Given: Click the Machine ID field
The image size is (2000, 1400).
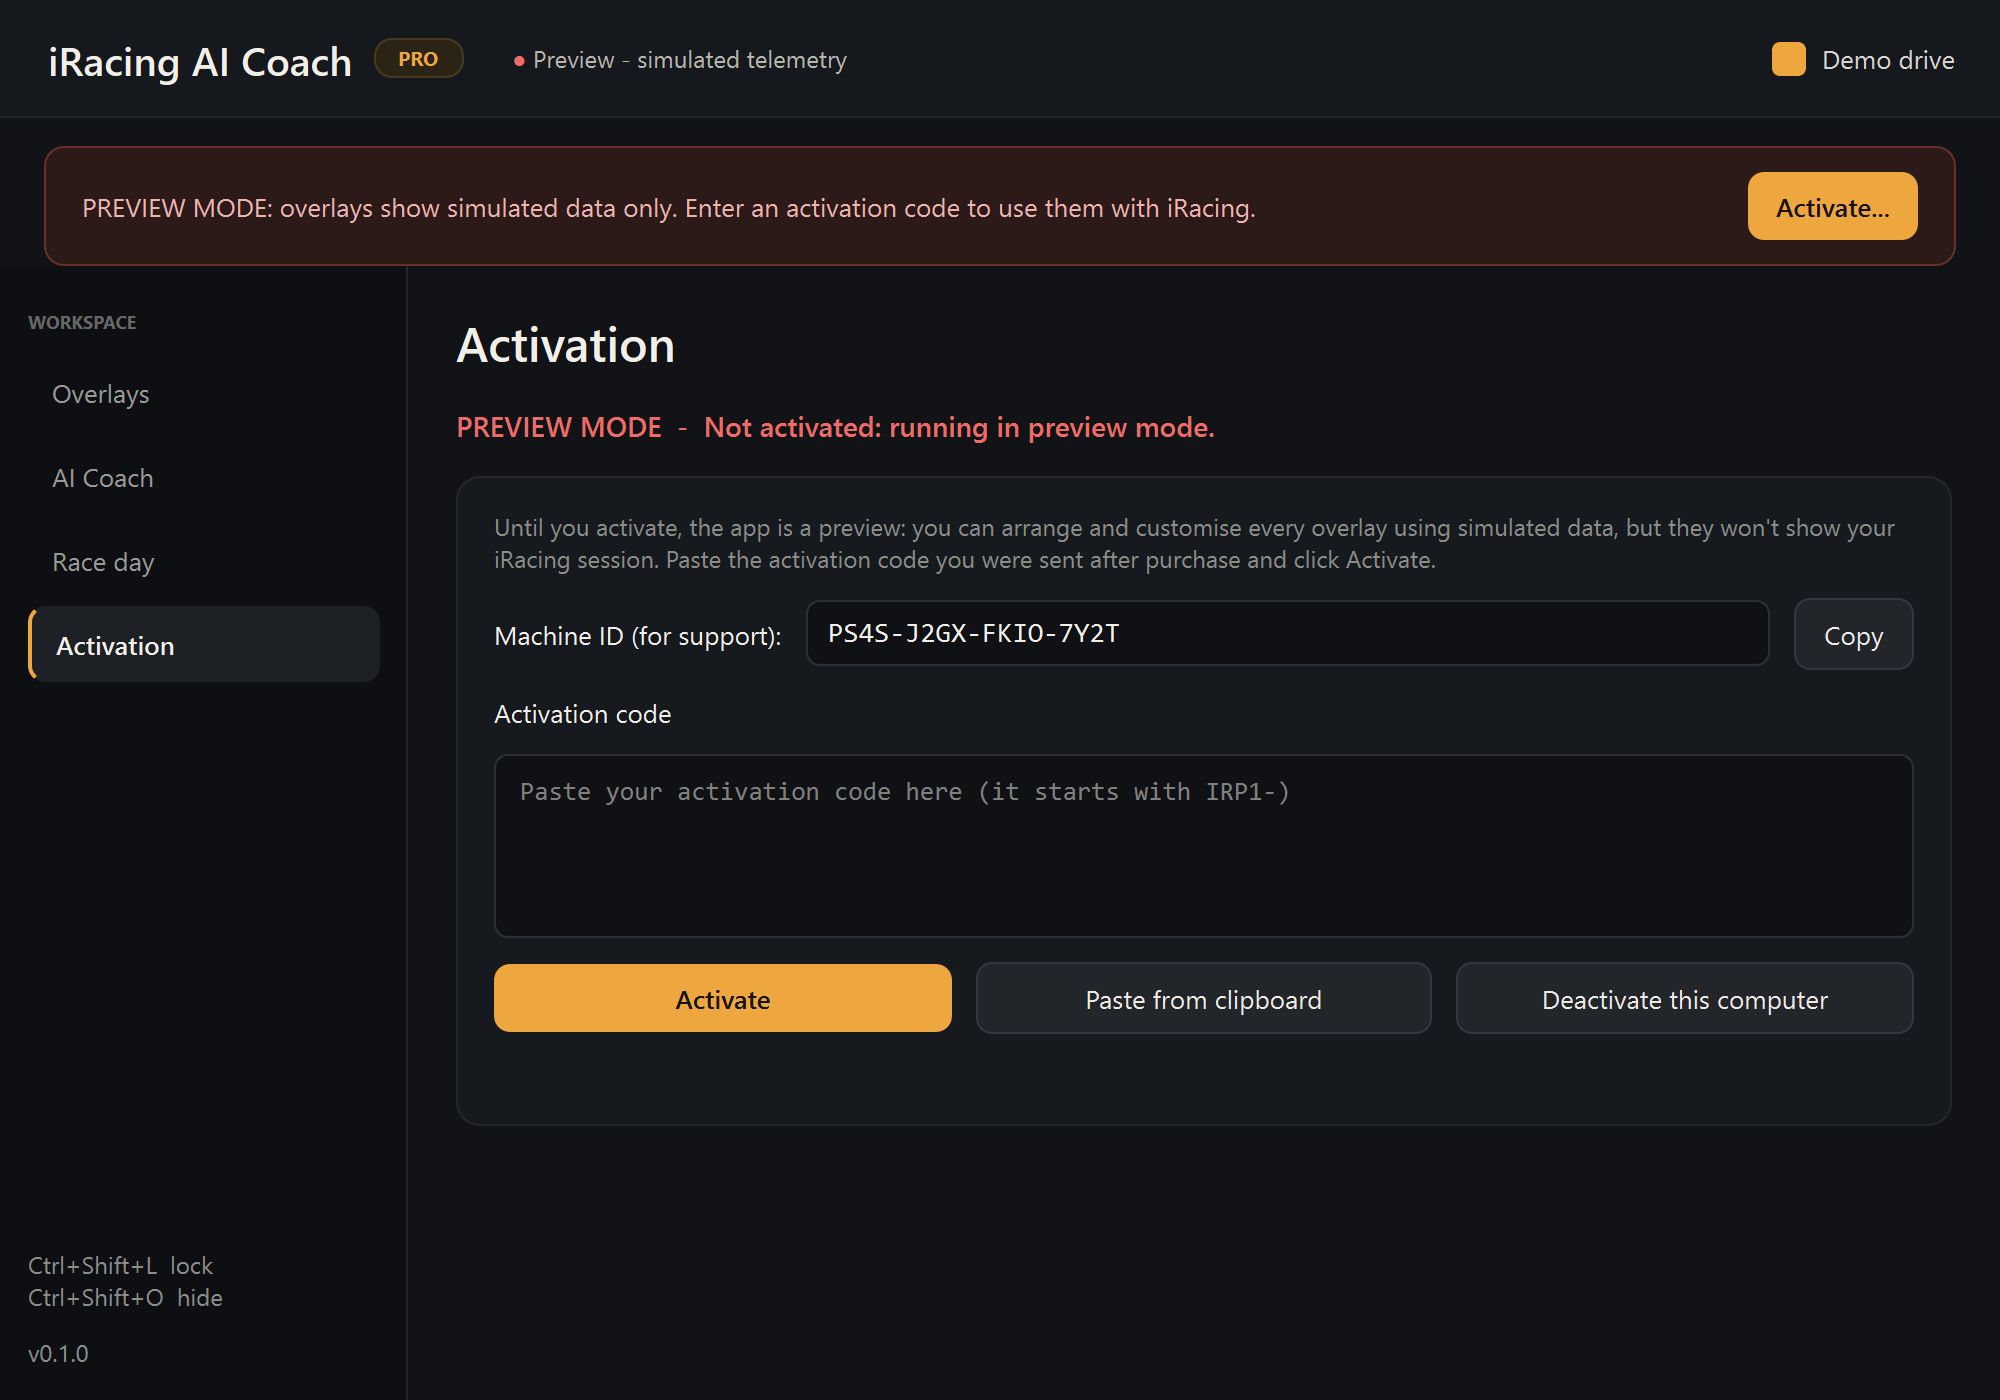Looking at the screenshot, I should click(x=1287, y=634).
